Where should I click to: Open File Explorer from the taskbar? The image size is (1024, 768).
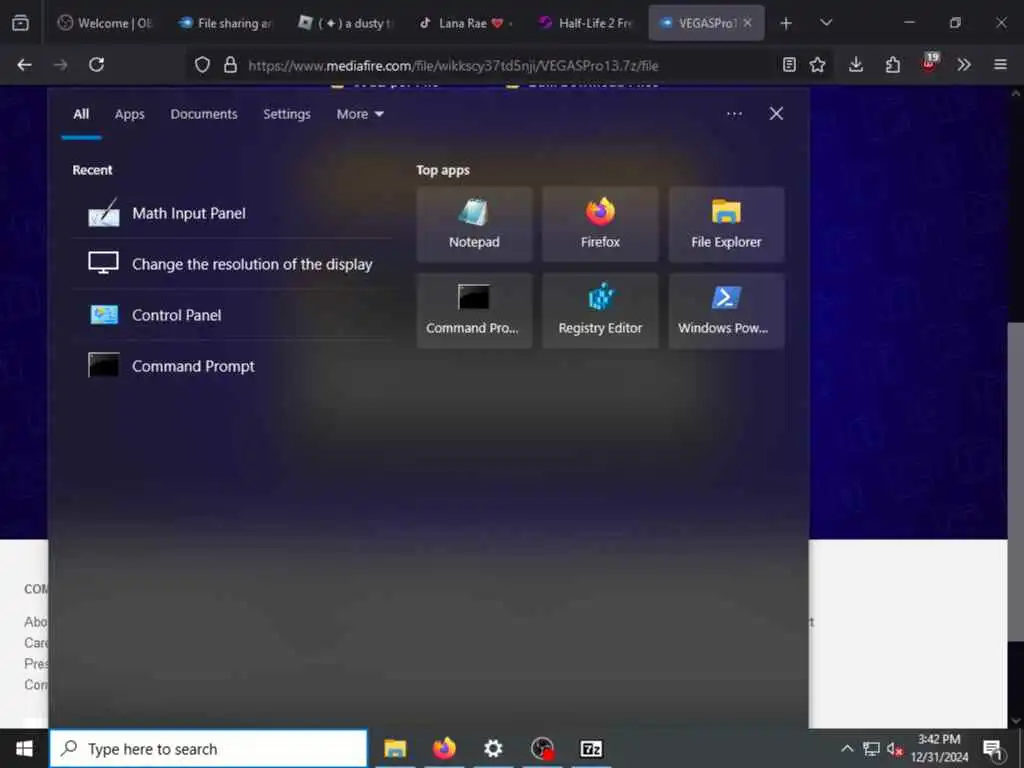tap(395, 748)
